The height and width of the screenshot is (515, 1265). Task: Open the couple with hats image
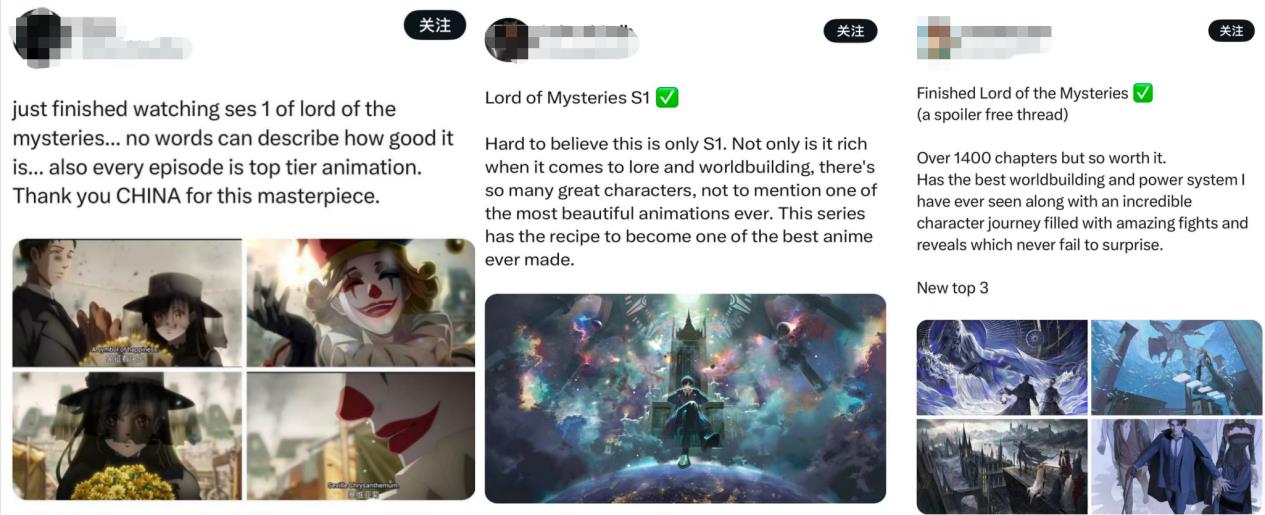pos(127,302)
